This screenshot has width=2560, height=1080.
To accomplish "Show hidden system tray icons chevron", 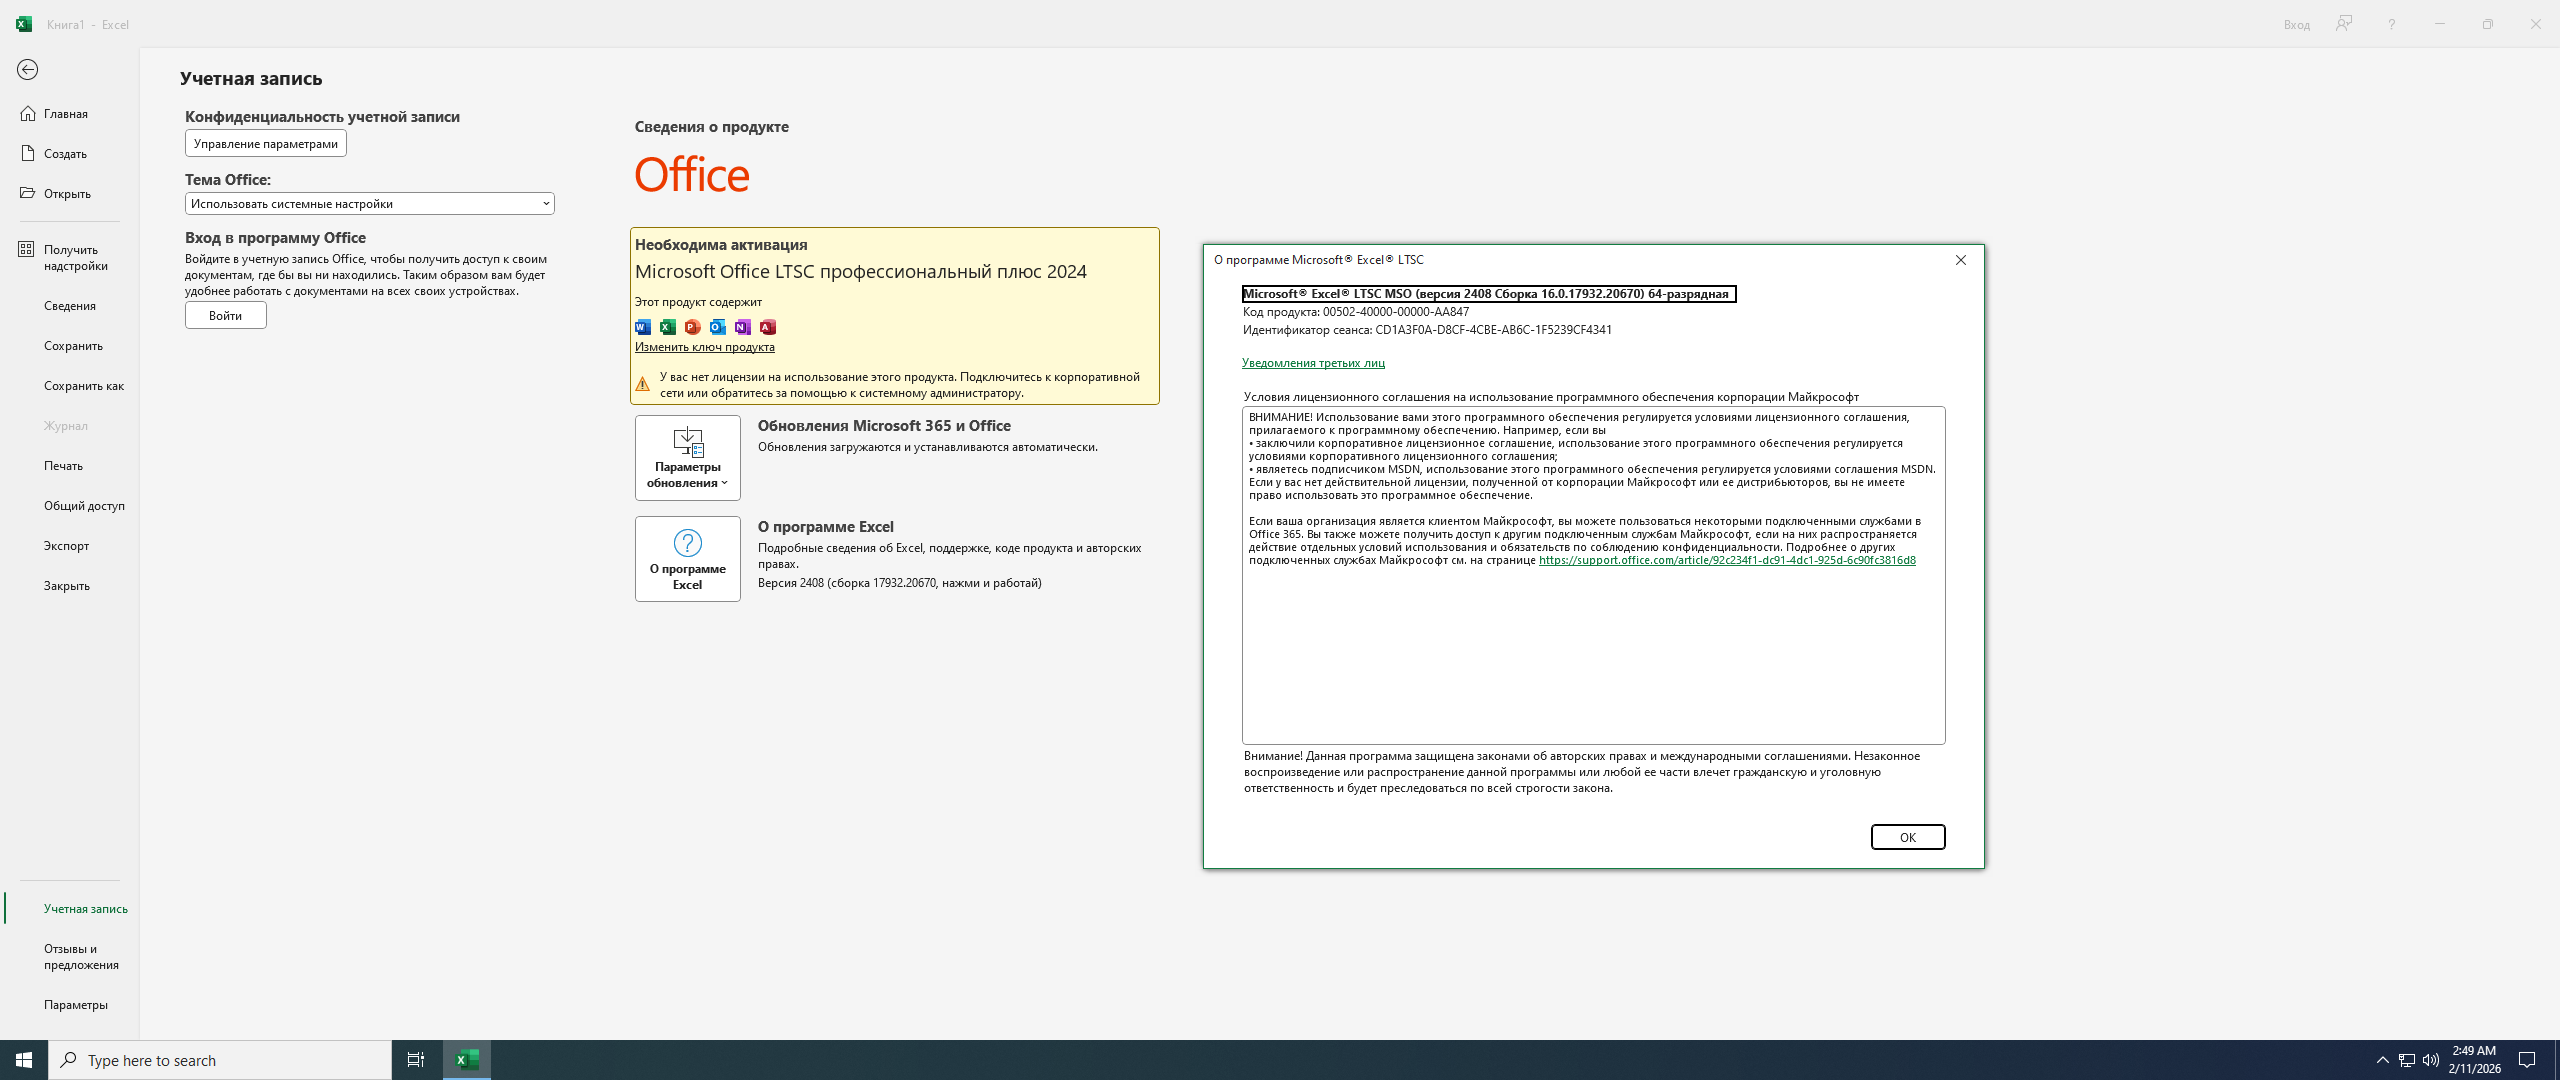I will [2382, 1060].
